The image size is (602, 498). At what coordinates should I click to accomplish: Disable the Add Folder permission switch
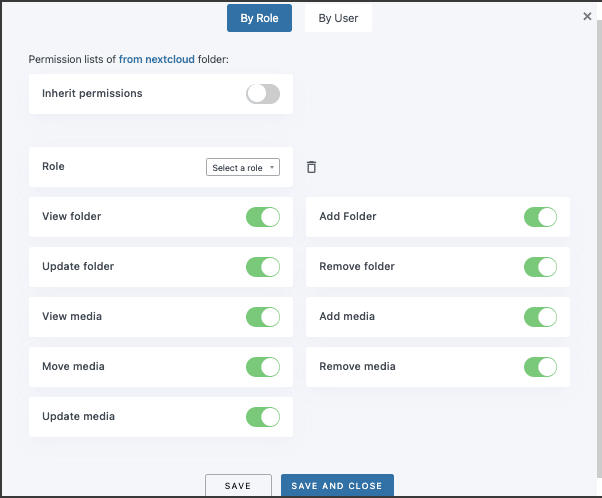click(x=540, y=217)
